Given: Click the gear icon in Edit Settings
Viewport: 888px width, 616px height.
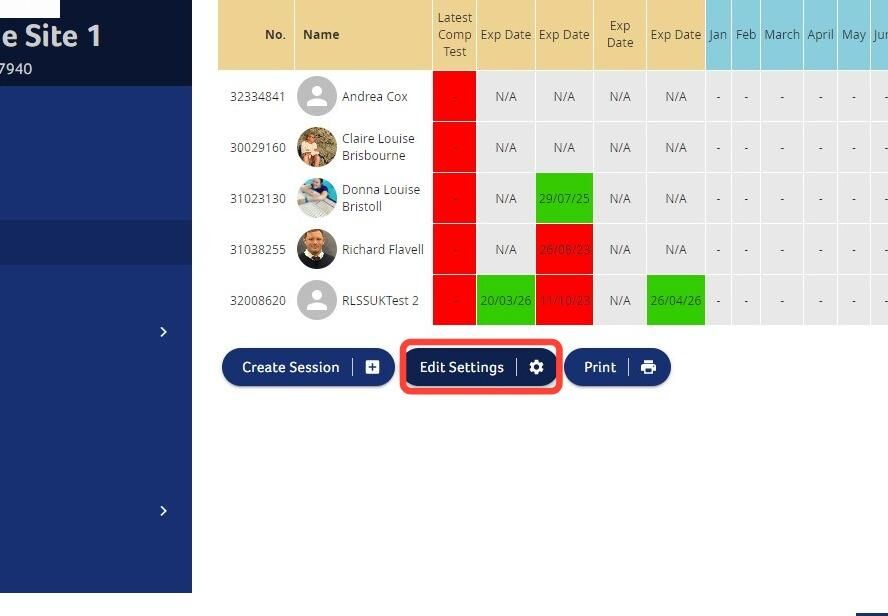Looking at the screenshot, I should (x=536, y=367).
